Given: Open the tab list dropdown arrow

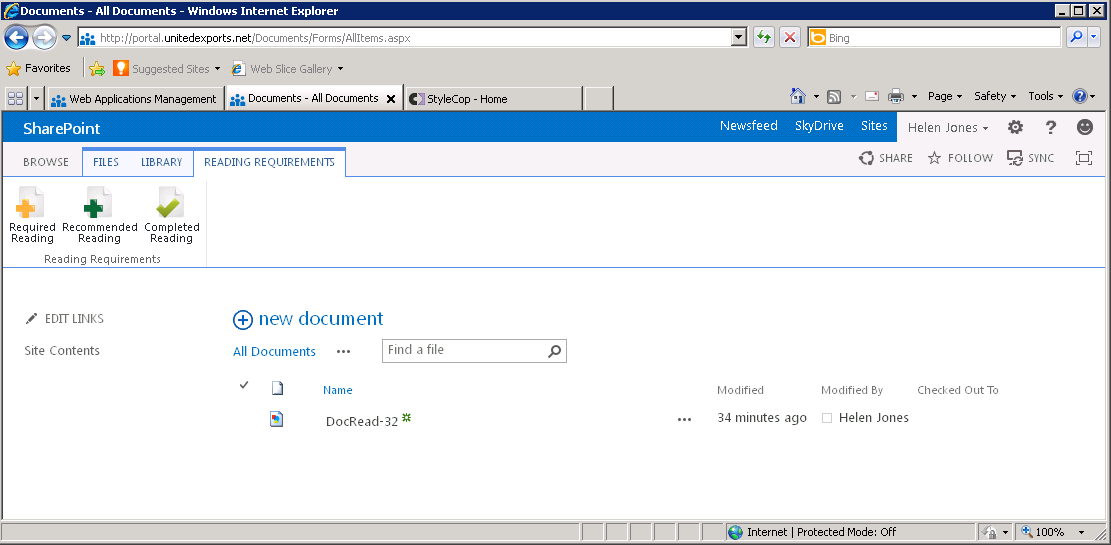Looking at the screenshot, I should pyautogui.click(x=37, y=99).
